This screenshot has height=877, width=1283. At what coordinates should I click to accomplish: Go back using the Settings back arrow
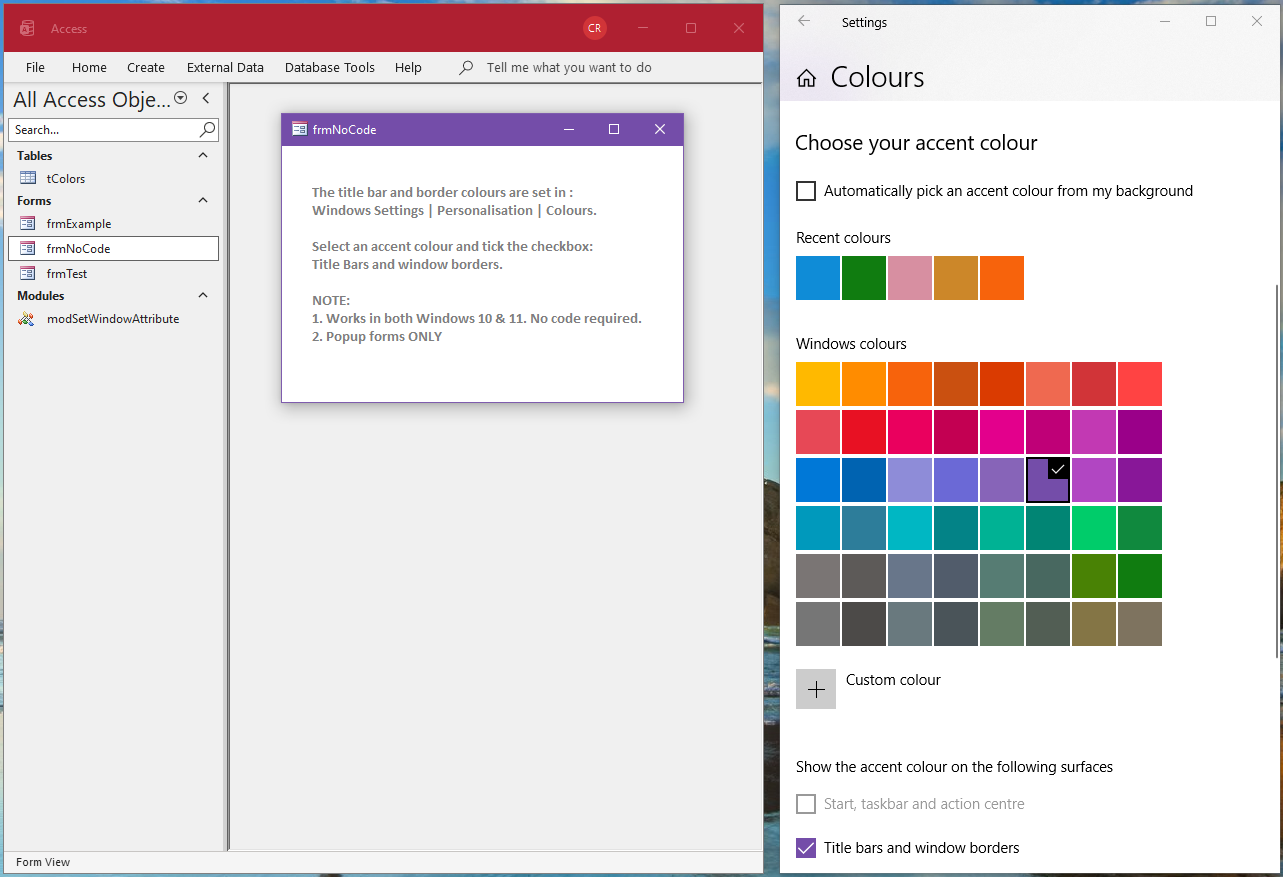804,21
